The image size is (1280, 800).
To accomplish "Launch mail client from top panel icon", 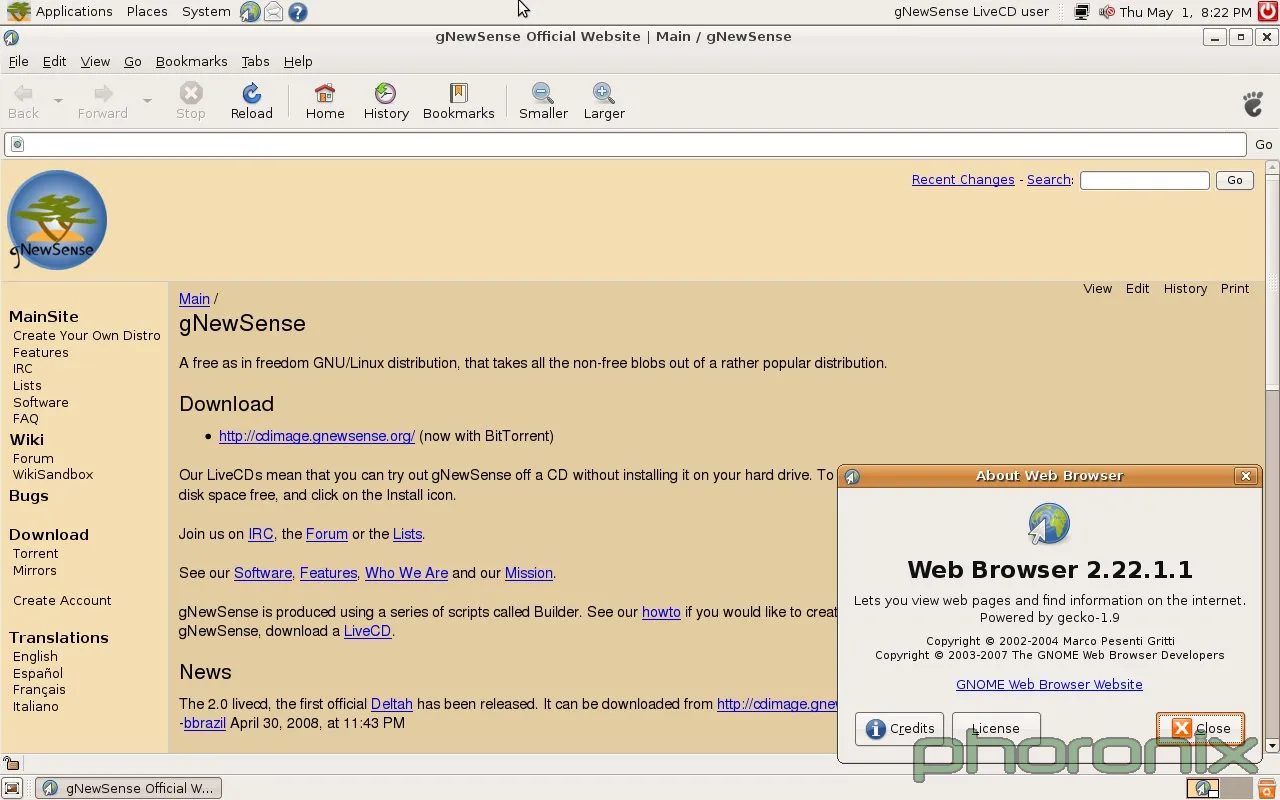I will click(x=273, y=12).
